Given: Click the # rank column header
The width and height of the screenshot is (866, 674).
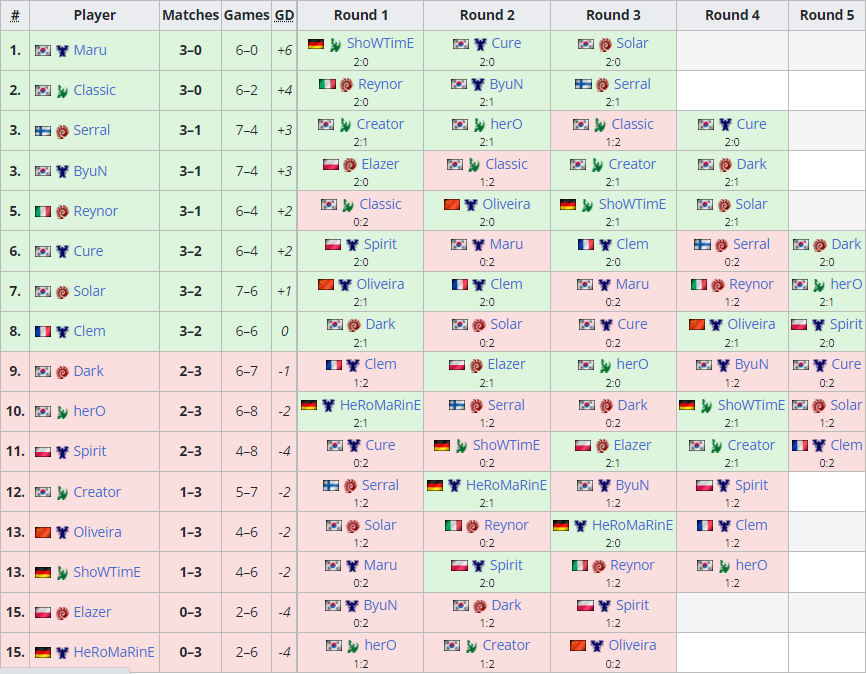Looking at the screenshot, I should coord(14,15).
